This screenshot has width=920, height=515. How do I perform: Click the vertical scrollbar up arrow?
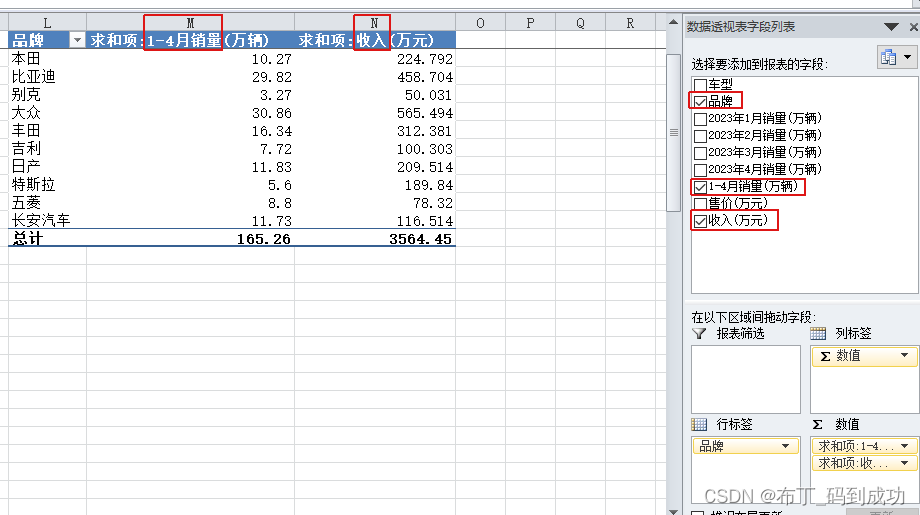click(x=673, y=22)
